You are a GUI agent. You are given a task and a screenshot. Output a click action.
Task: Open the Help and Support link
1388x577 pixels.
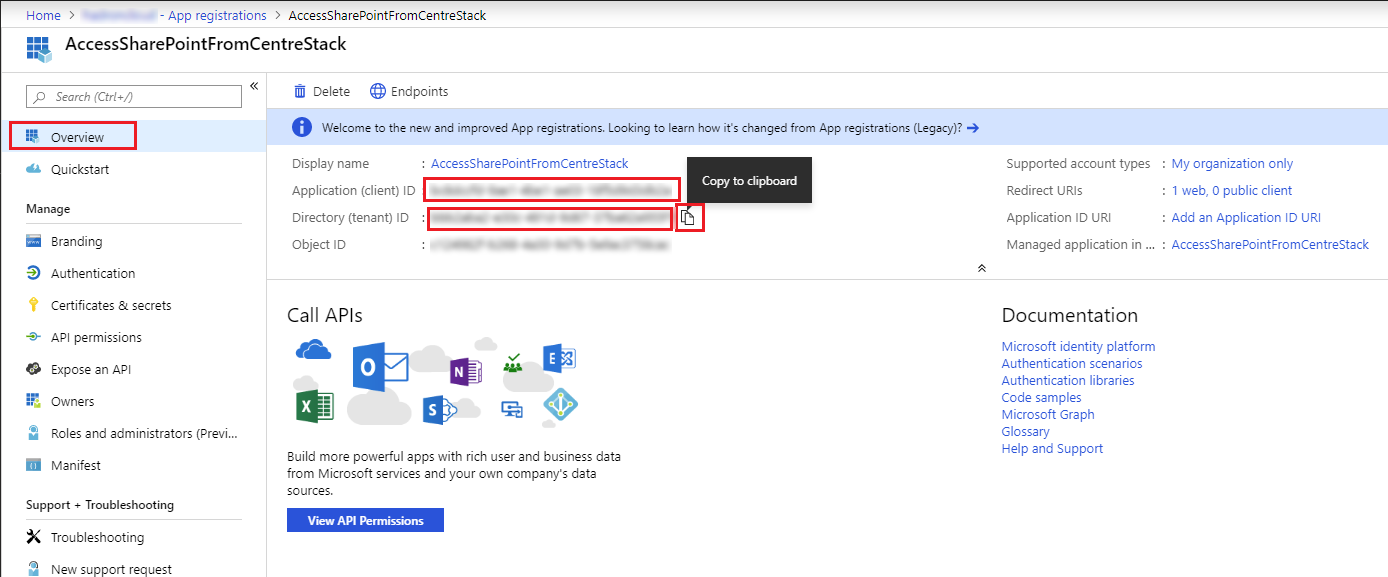1052,448
